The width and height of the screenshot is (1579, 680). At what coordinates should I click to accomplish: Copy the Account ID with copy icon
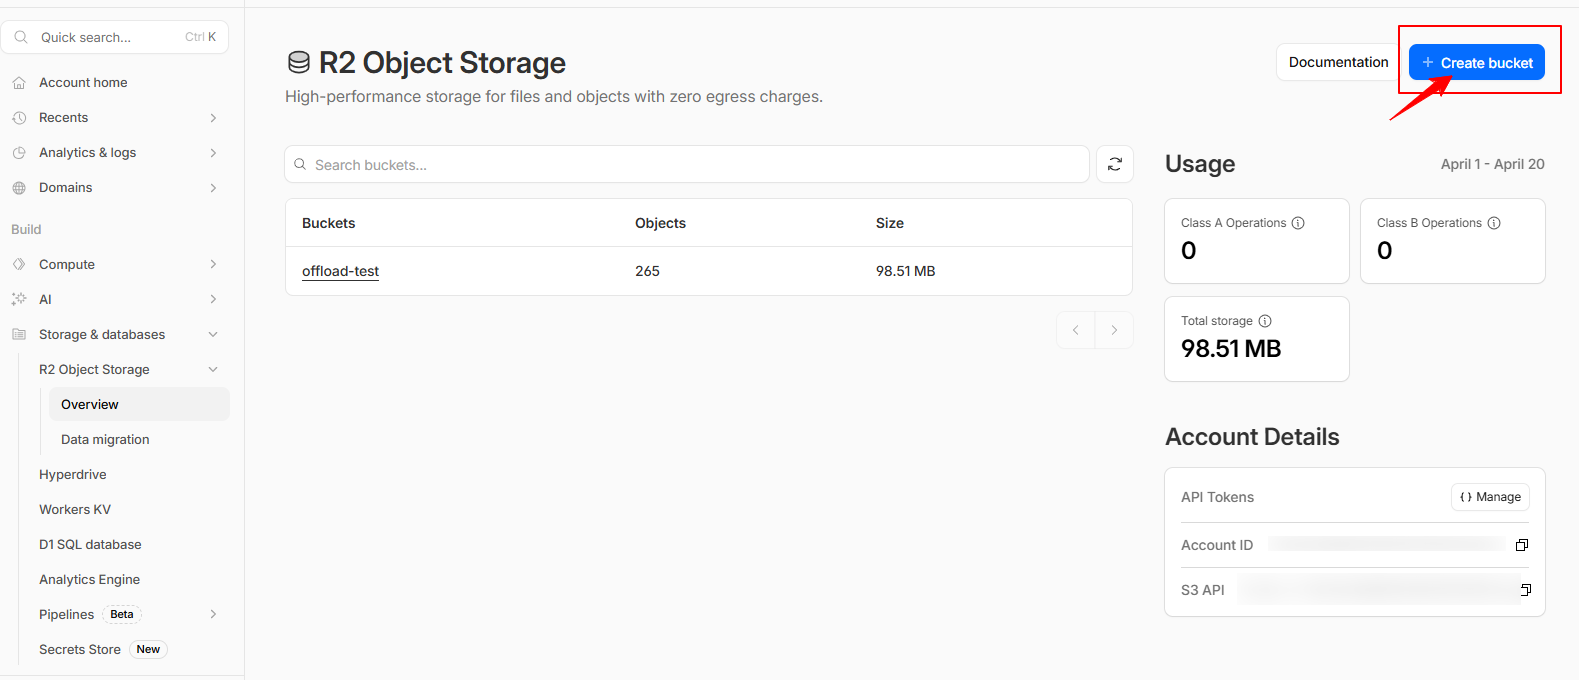tap(1522, 545)
